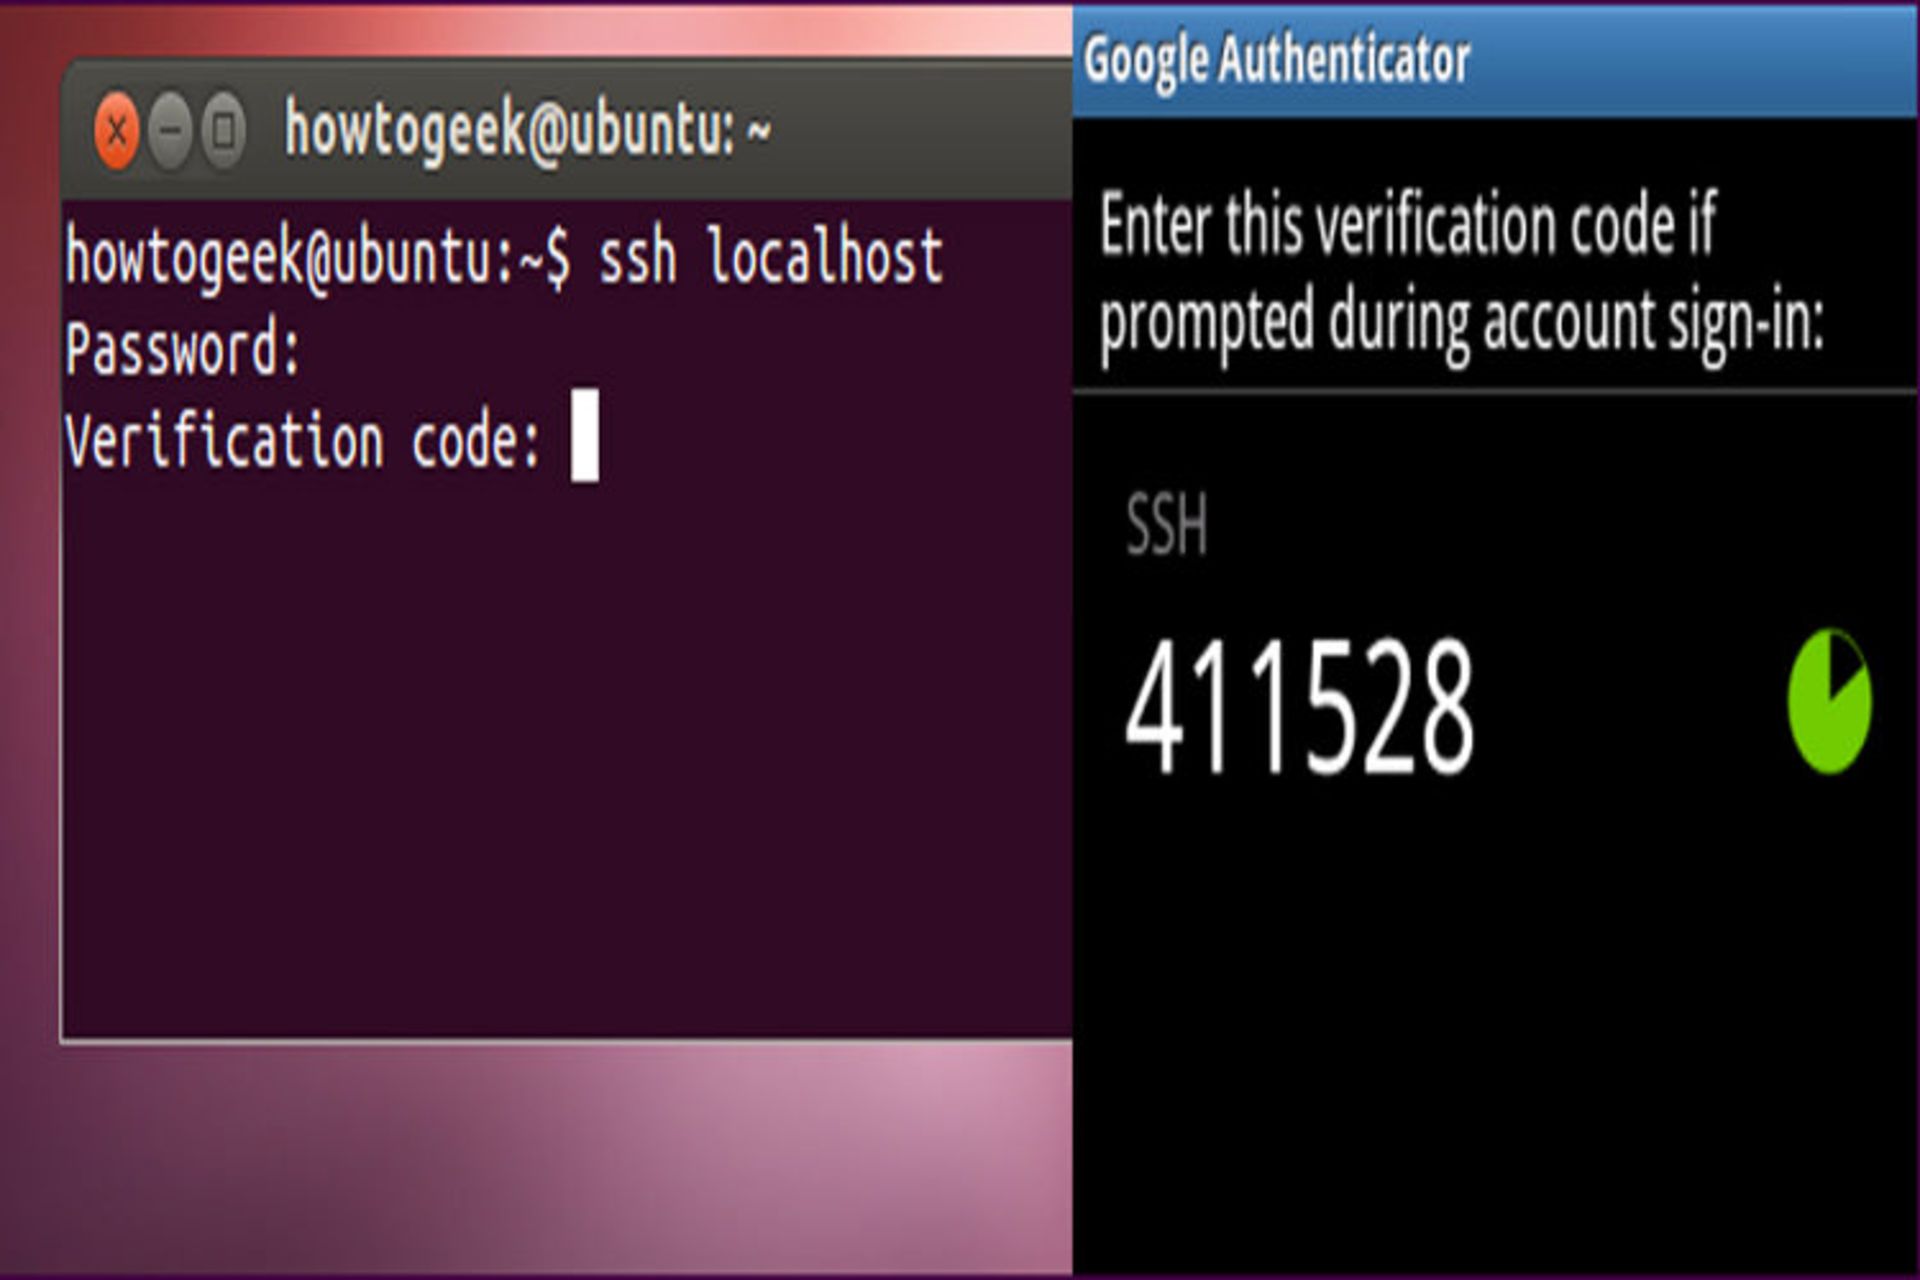This screenshot has height=1280, width=1920.
Task: Click 'prompted during account sign-in:' text line
Action: 1461,322
